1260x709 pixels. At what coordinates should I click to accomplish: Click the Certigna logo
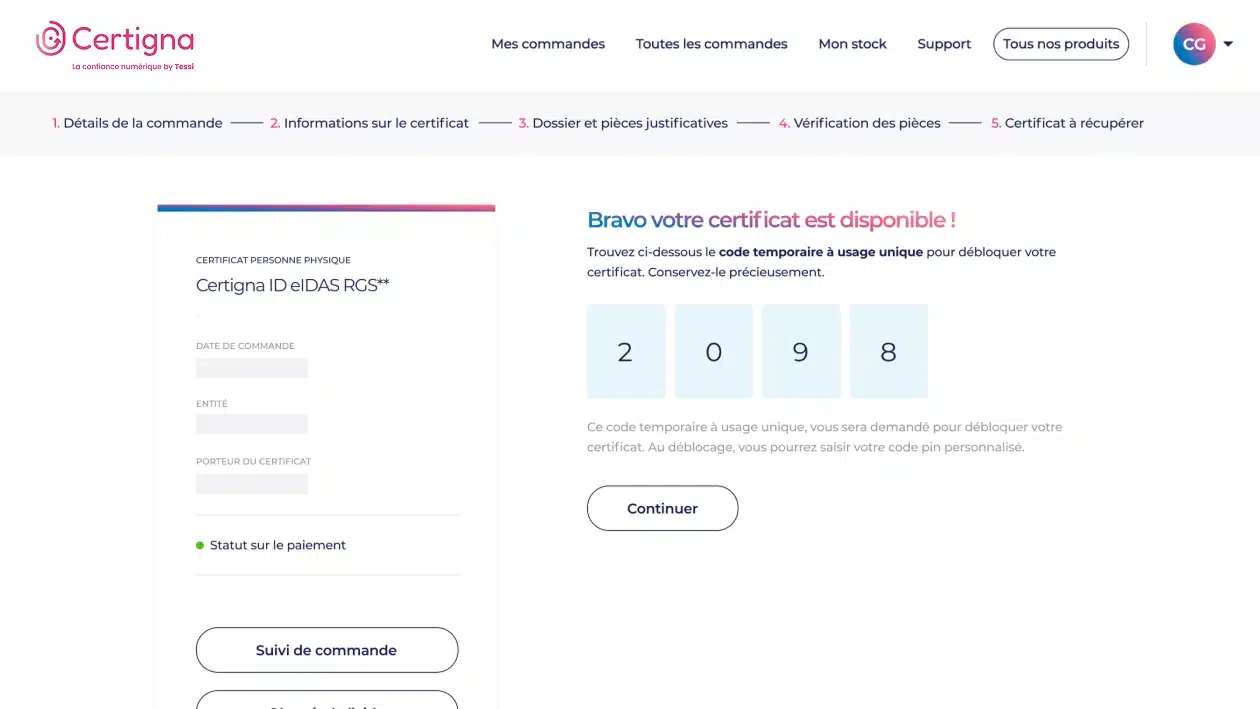coord(115,45)
